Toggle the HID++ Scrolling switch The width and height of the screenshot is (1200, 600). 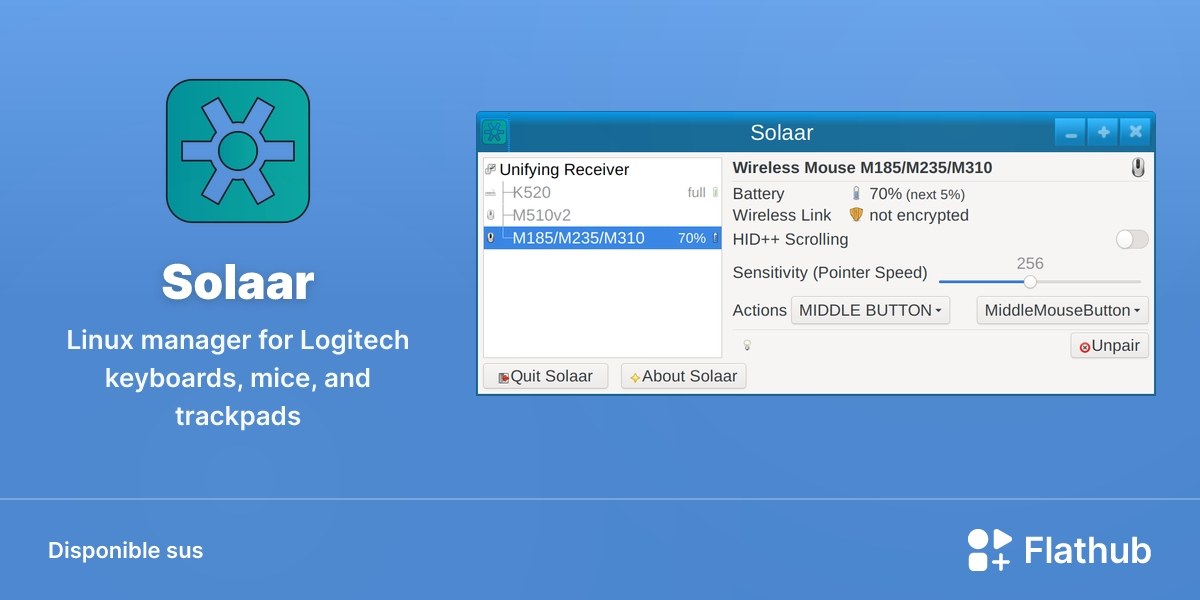coord(1132,239)
